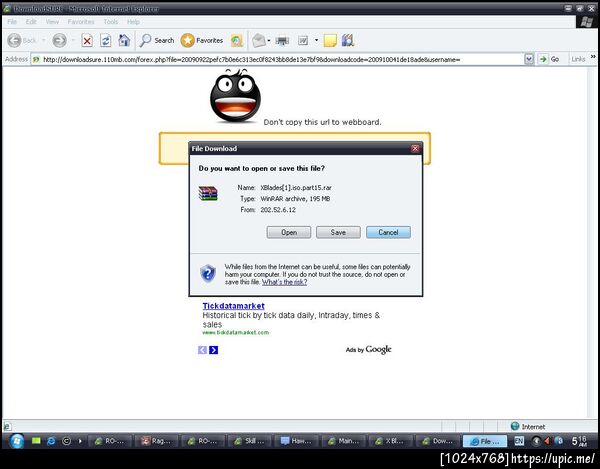Open the Tickdatamarket ad link
The width and height of the screenshot is (600, 469).
233,306
